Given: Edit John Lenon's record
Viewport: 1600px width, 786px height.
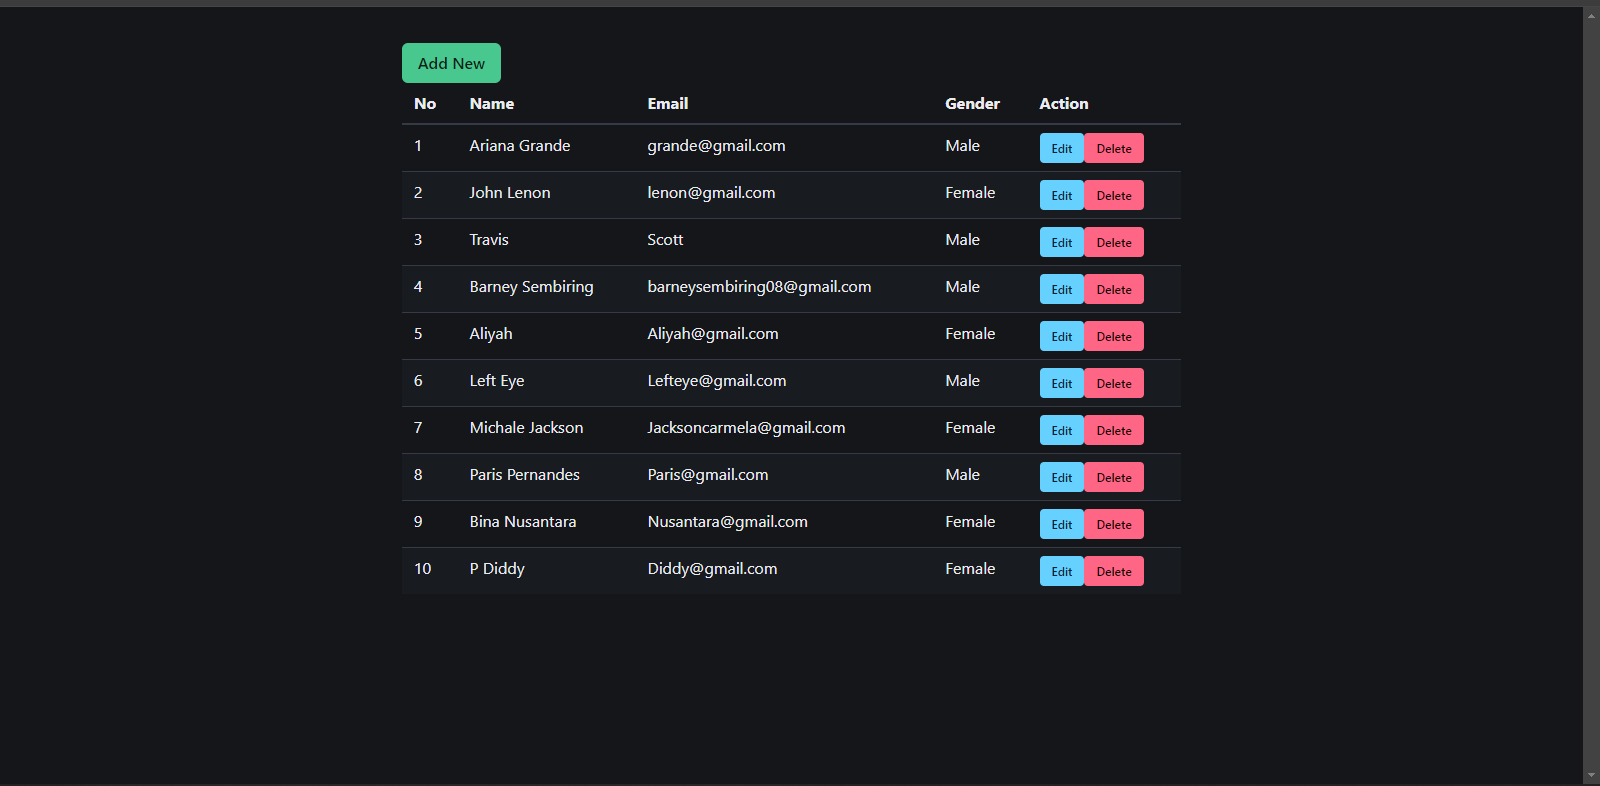Looking at the screenshot, I should pos(1061,195).
